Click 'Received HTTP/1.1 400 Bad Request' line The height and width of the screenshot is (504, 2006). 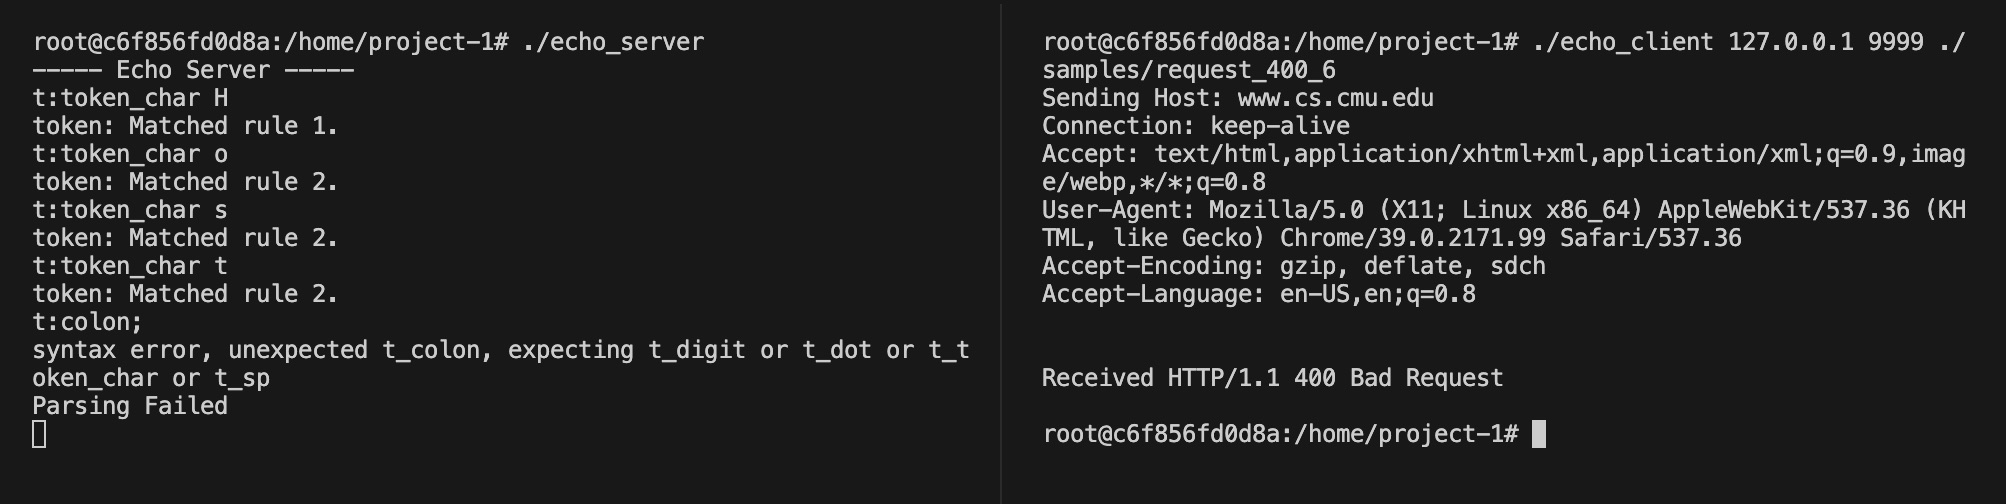[x=1272, y=378]
